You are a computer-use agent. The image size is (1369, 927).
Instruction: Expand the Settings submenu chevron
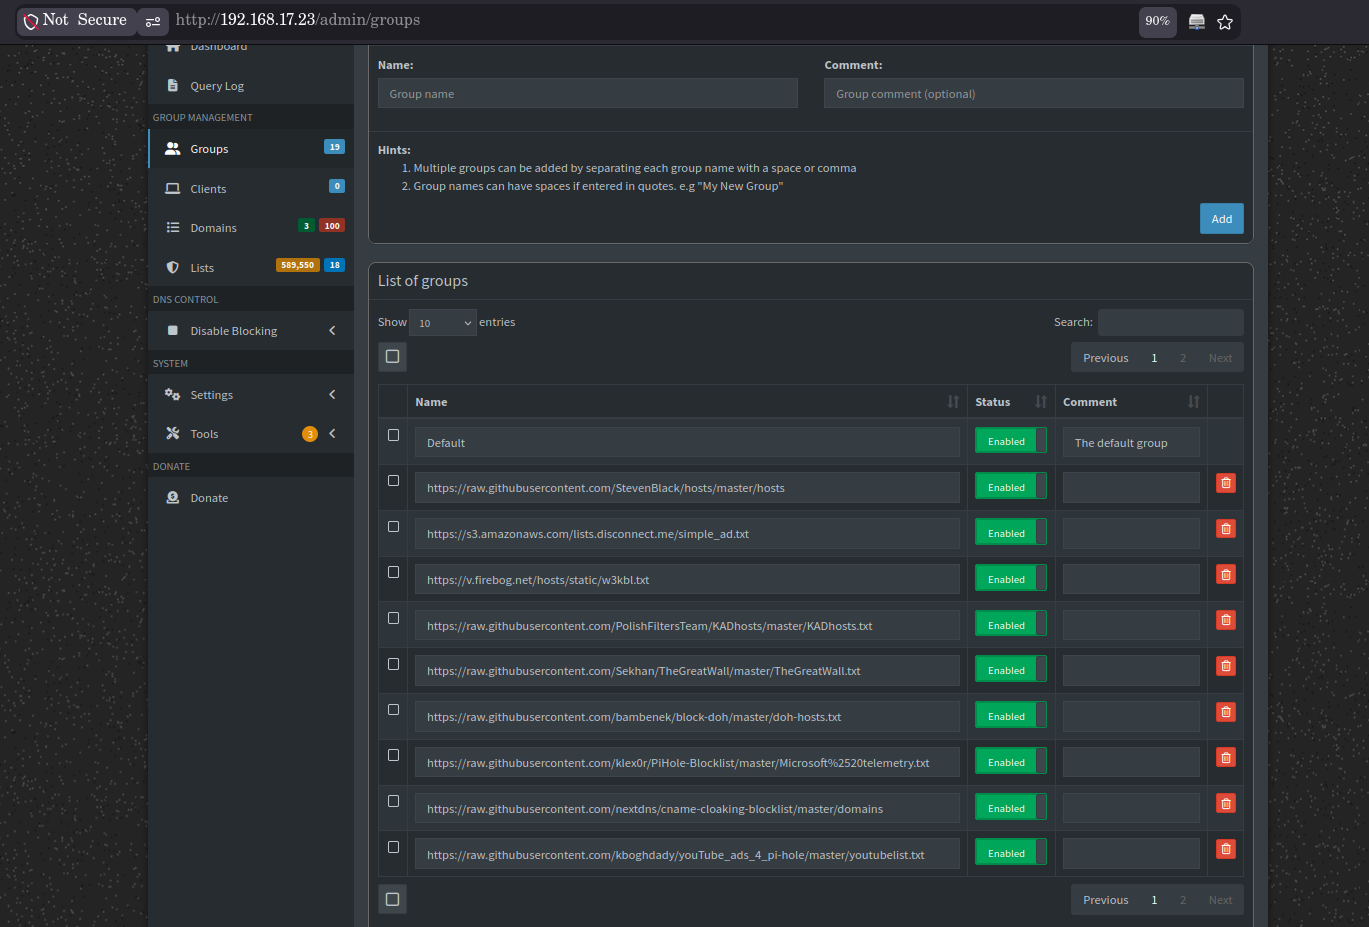click(x=332, y=395)
